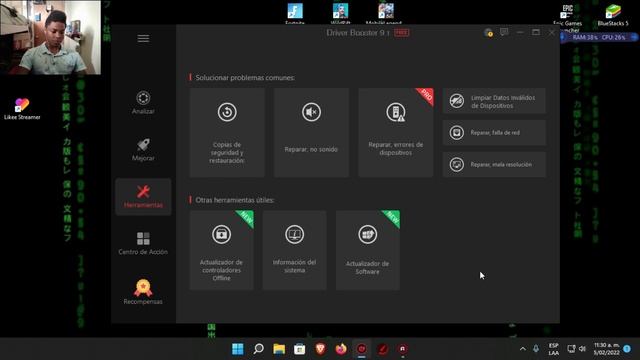Open the Mejorar section
This screenshot has height=360, width=640.
coord(143,149)
